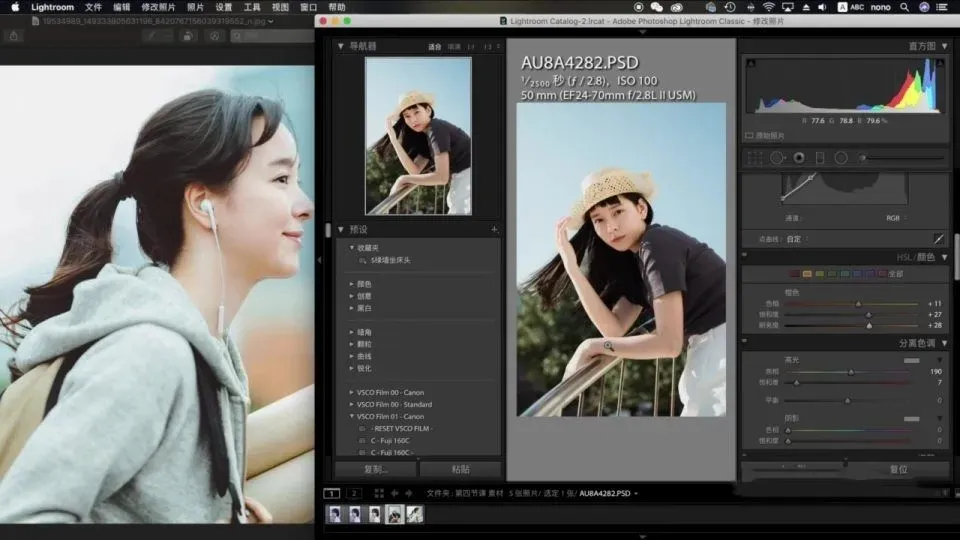Expand the 颜色 preset group
The height and width of the screenshot is (540, 960).
point(352,284)
